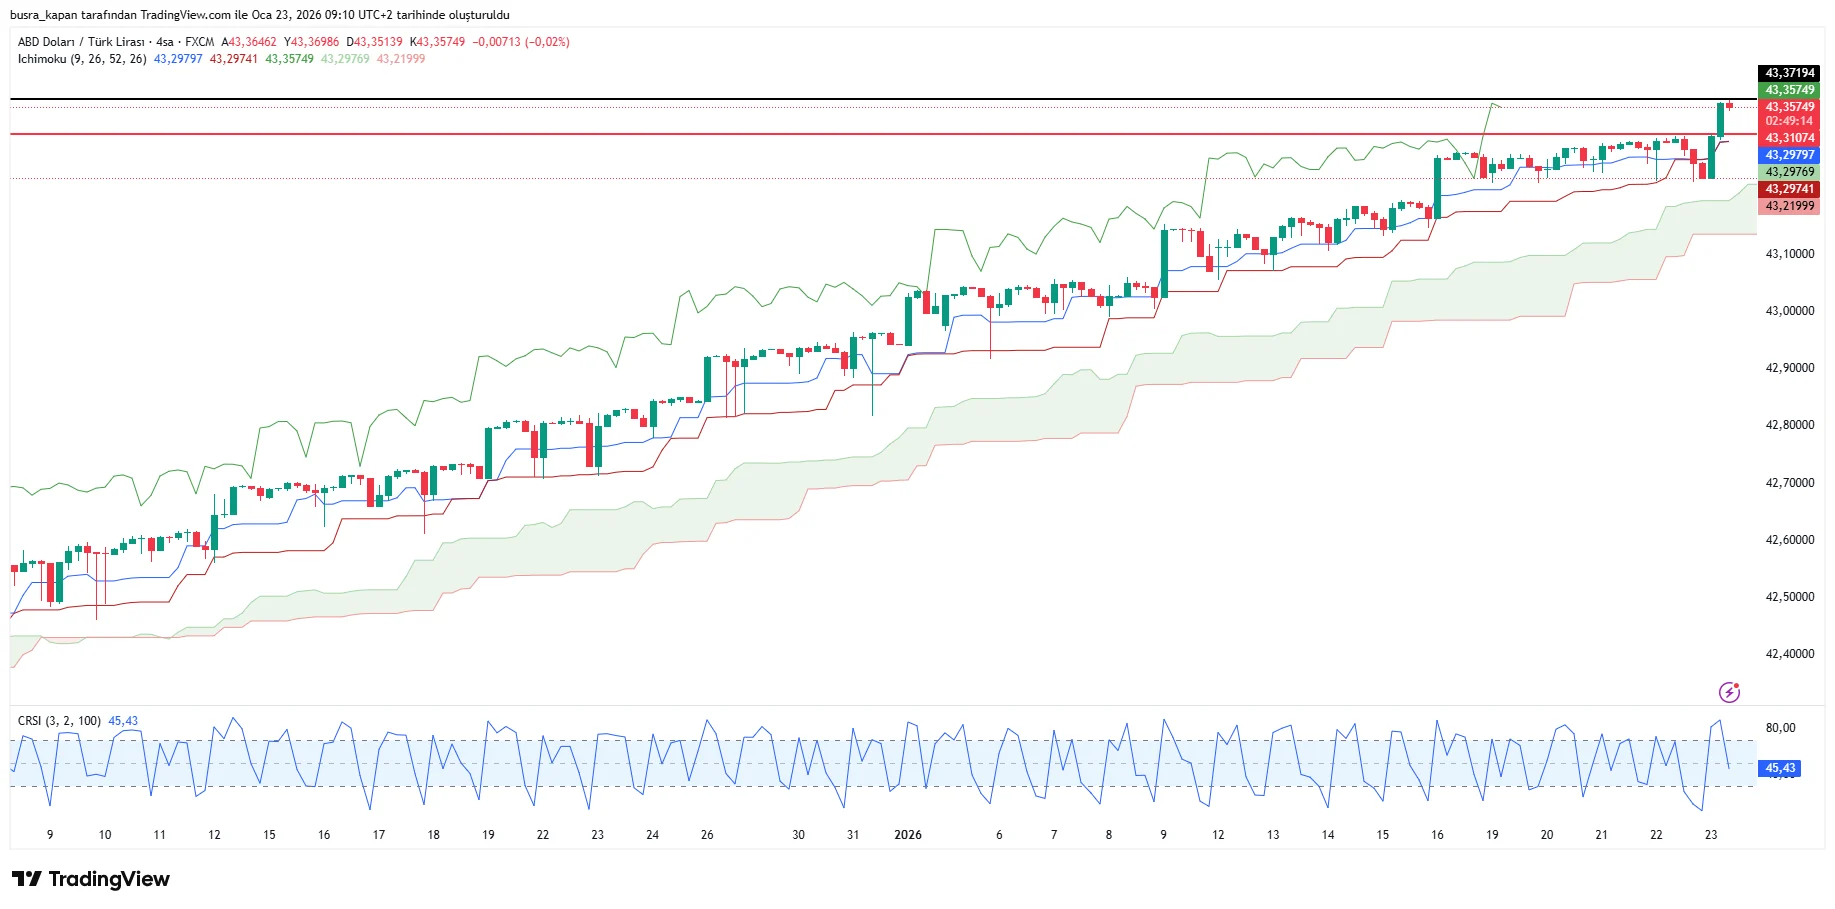Click the black 43,37194 price label
This screenshot has width=1835, height=909.
(x=1788, y=73)
